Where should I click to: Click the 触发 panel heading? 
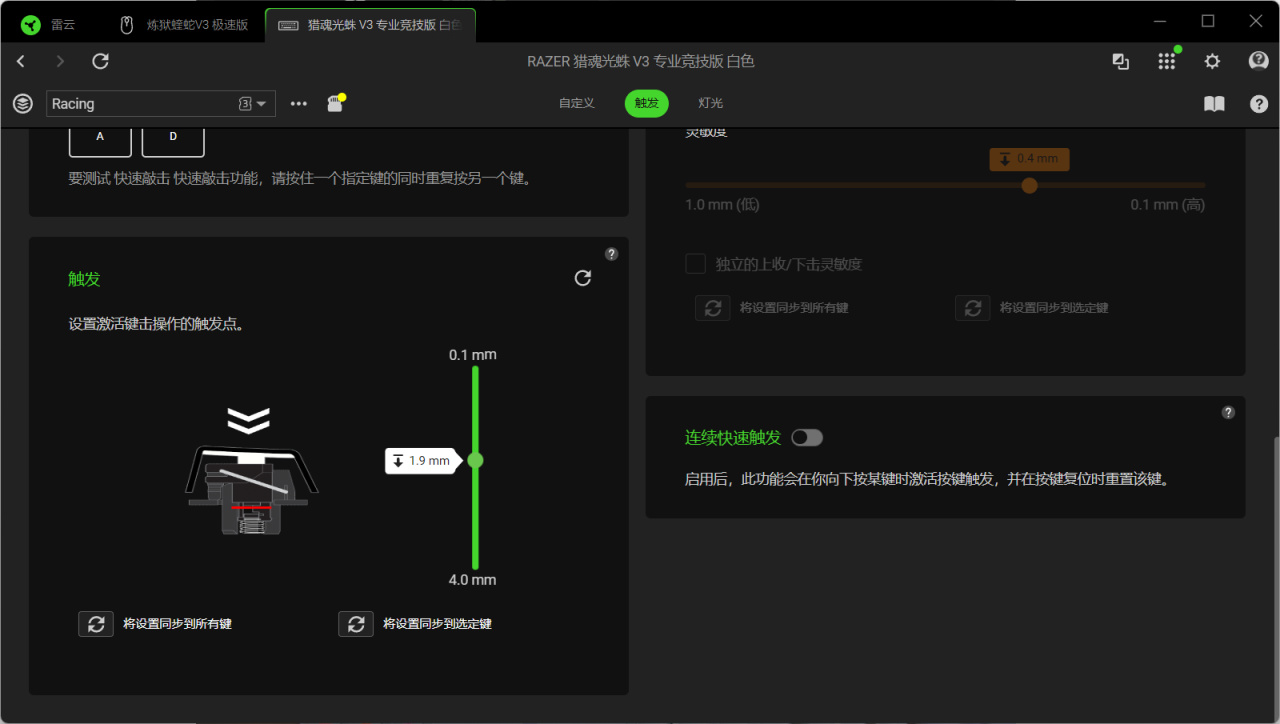click(84, 279)
